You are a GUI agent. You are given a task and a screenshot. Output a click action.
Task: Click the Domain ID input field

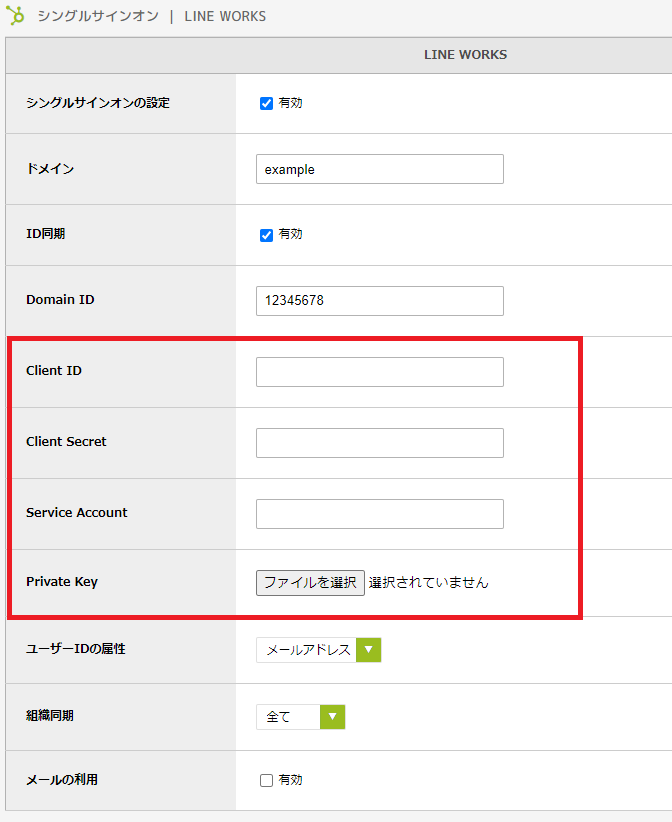[380, 301]
